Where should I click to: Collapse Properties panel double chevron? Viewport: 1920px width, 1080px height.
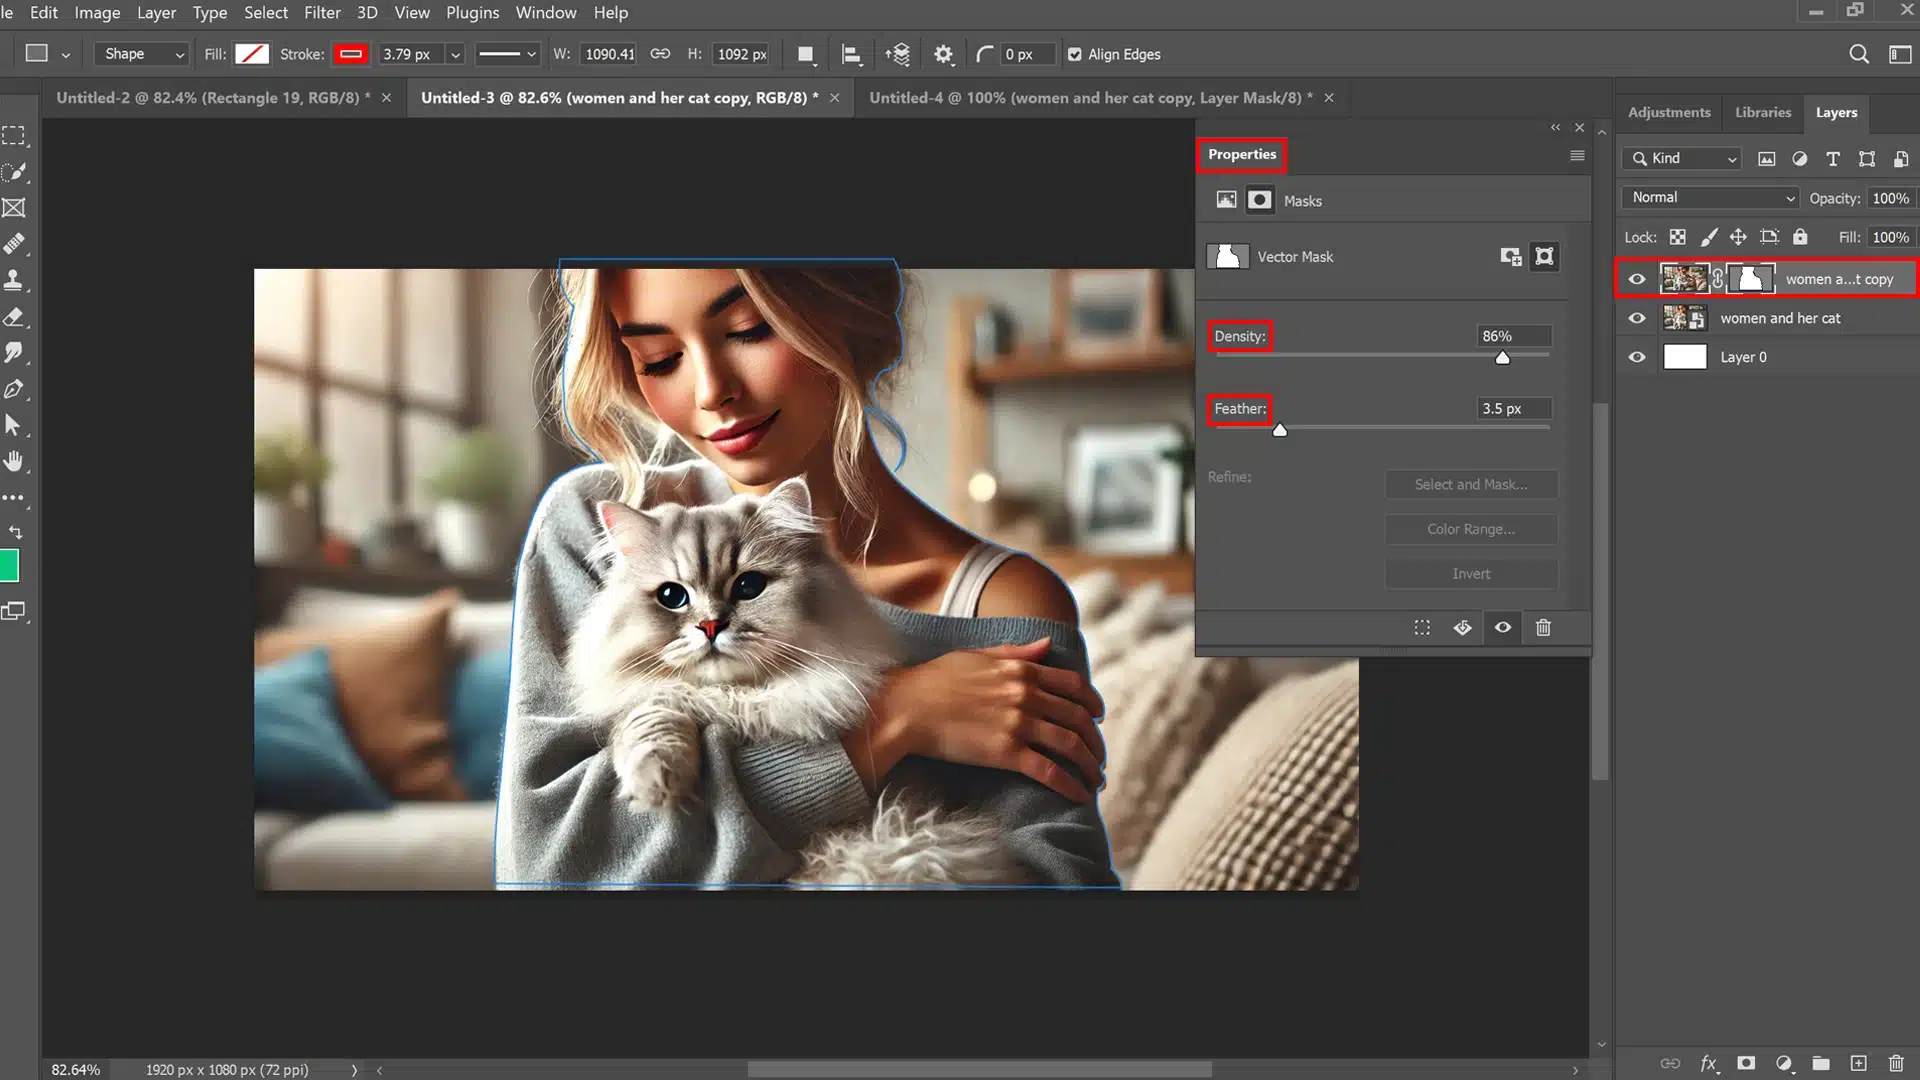1555,127
